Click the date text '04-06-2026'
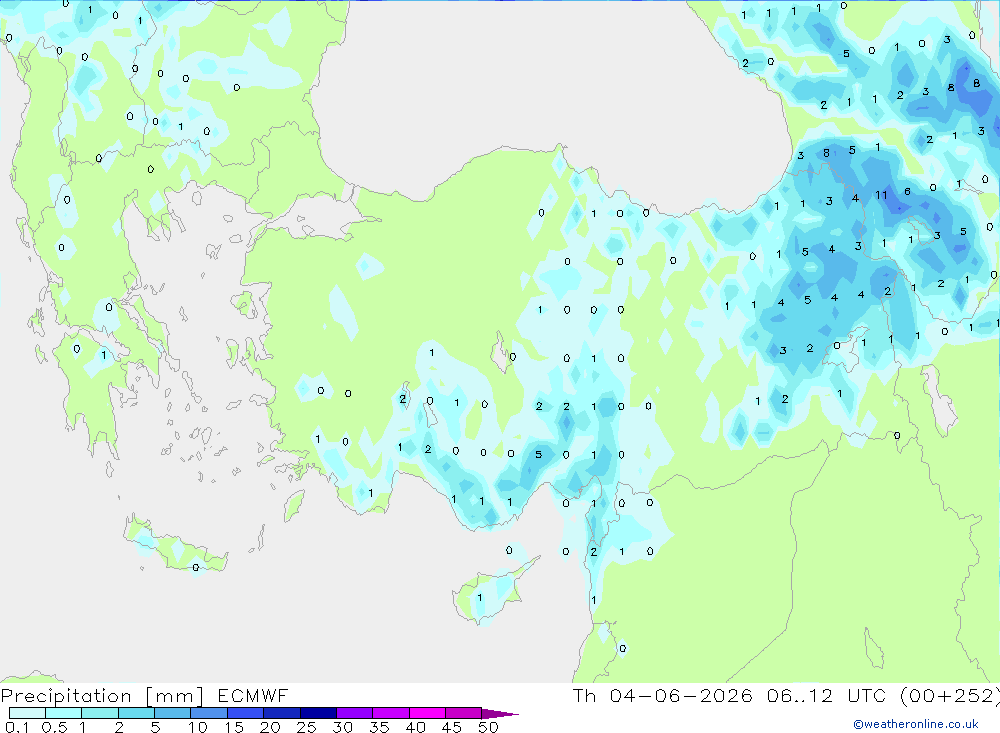 coord(681,695)
